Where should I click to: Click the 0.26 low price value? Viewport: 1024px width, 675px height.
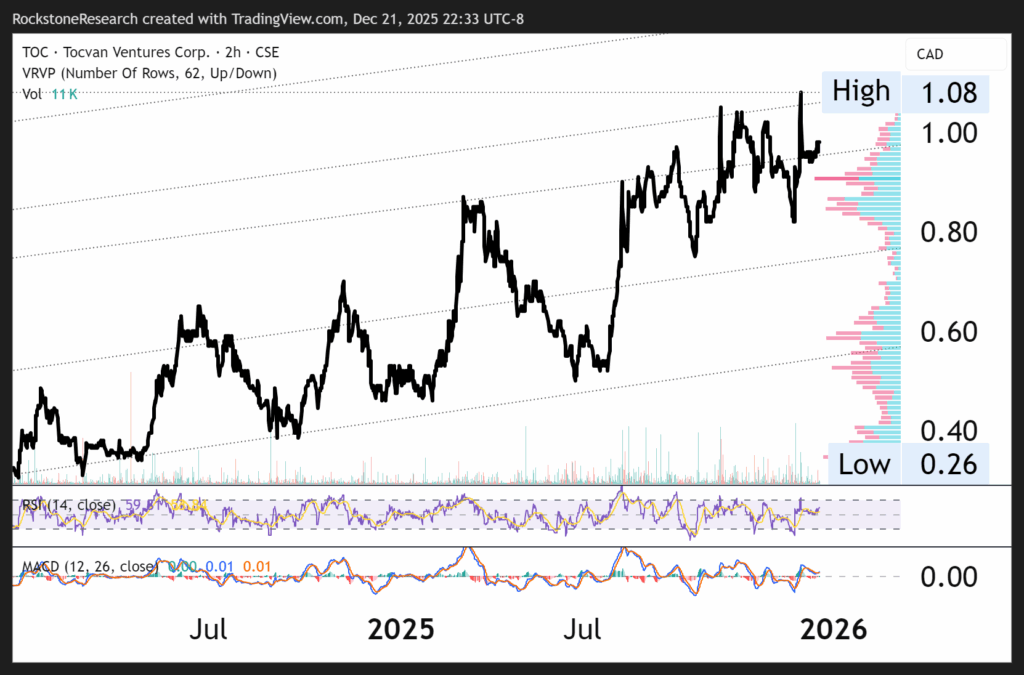click(x=945, y=464)
